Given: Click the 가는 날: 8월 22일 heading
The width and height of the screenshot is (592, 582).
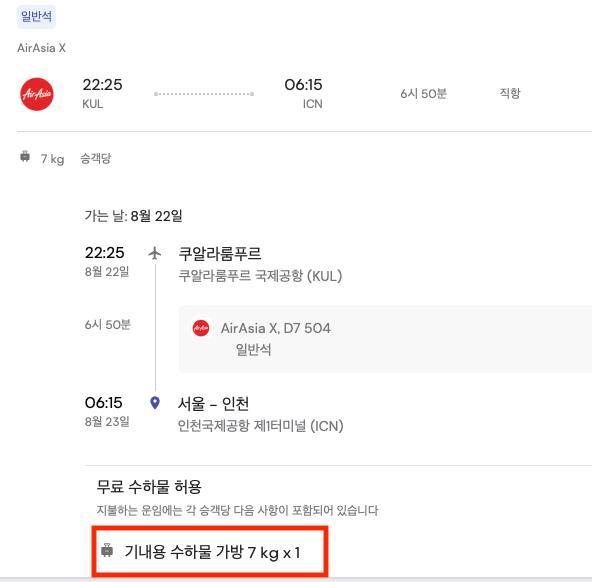Looking at the screenshot, I should [x=133, y=216].
